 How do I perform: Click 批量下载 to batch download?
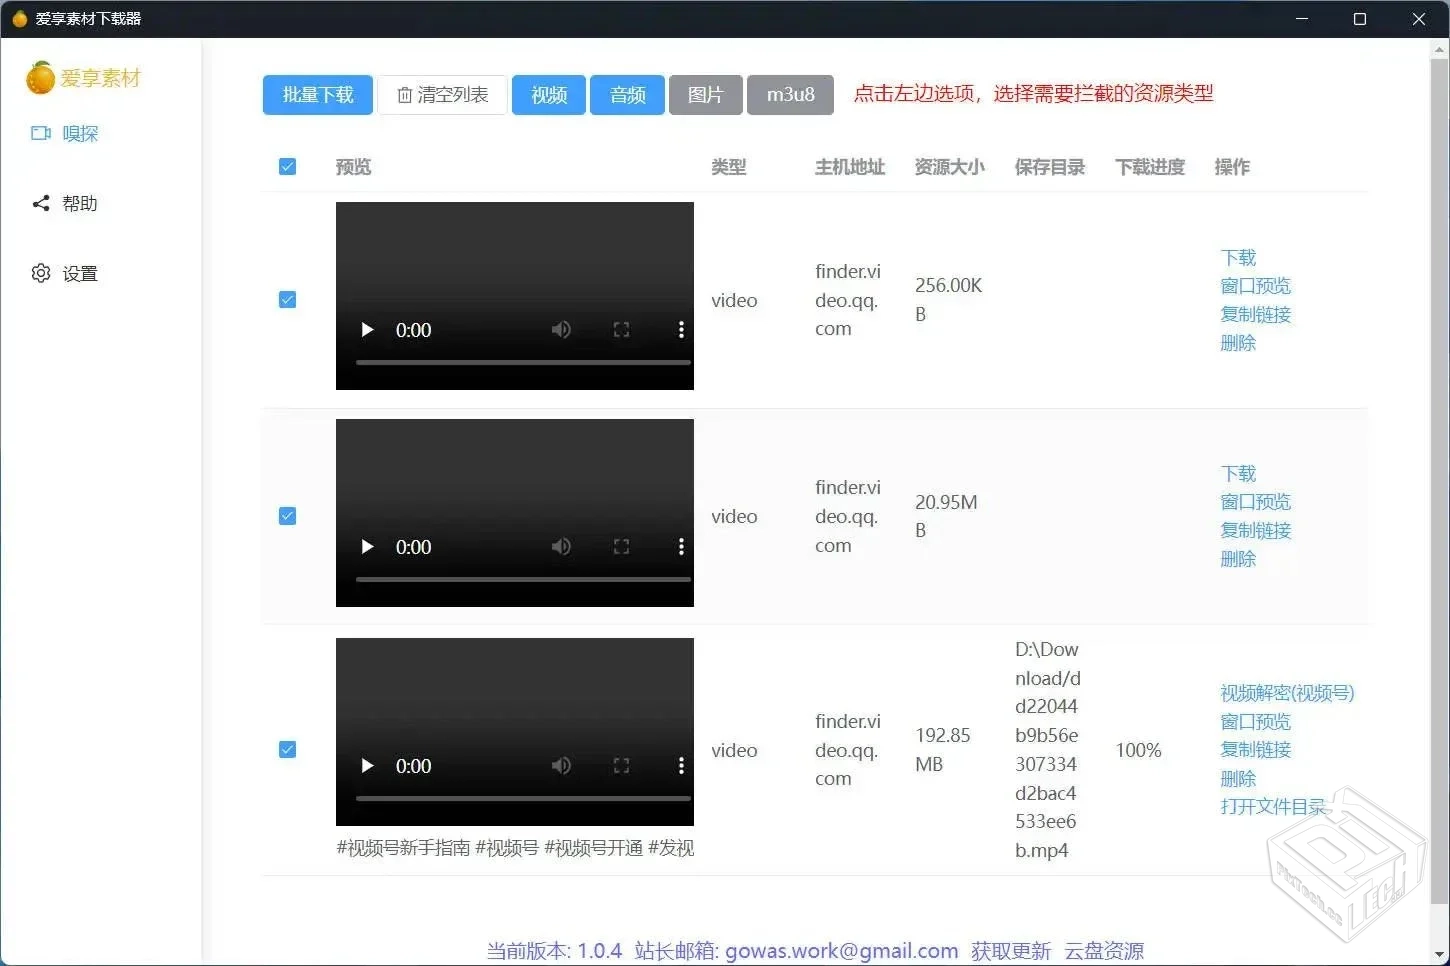pos(317,94)
